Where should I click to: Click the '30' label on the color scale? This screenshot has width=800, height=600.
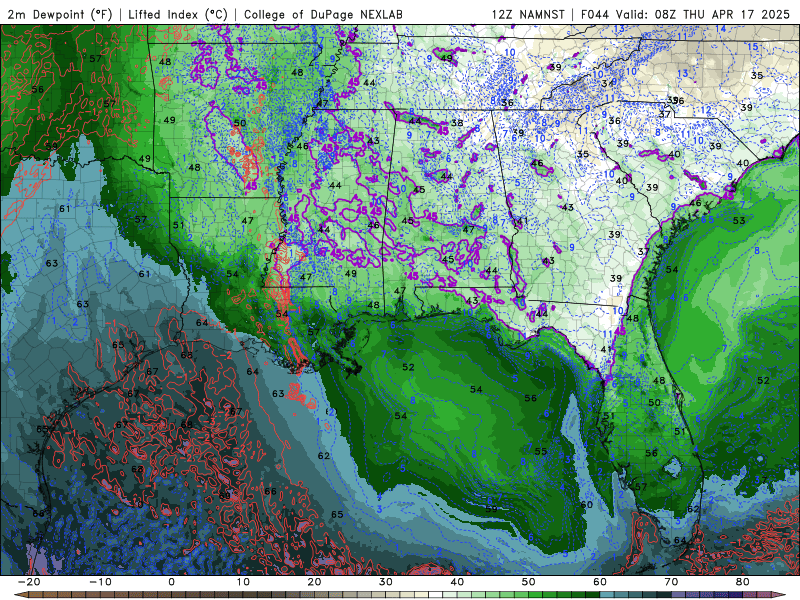point(386,582)
